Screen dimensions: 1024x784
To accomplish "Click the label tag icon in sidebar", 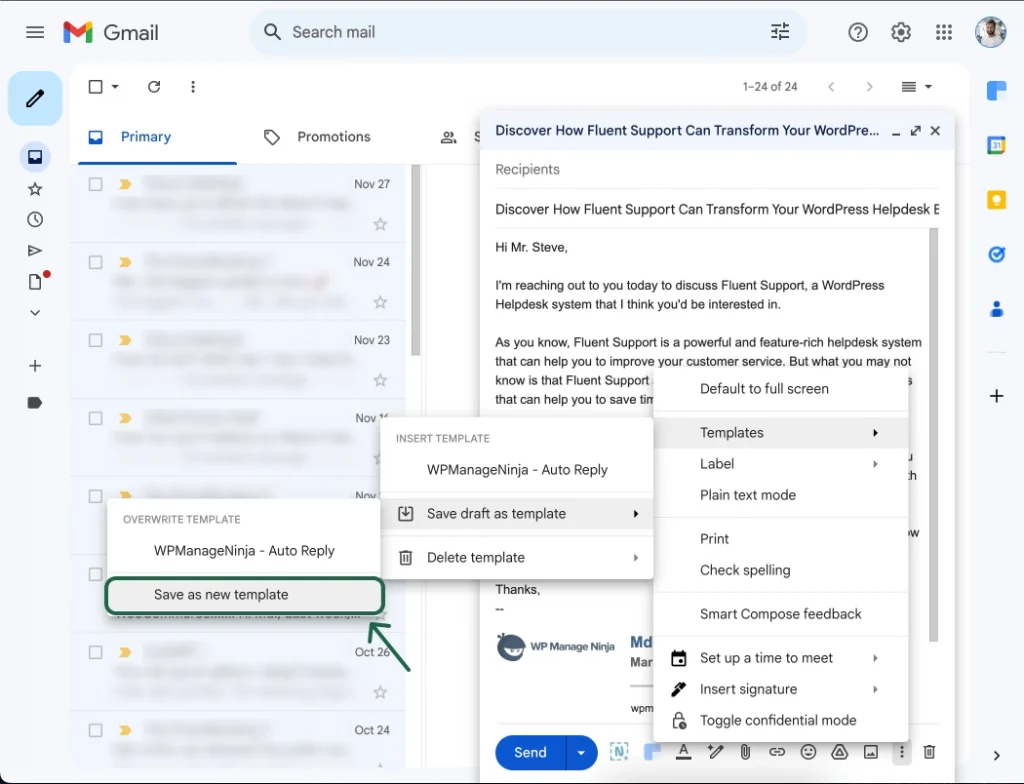I will [x=35, y=402].
